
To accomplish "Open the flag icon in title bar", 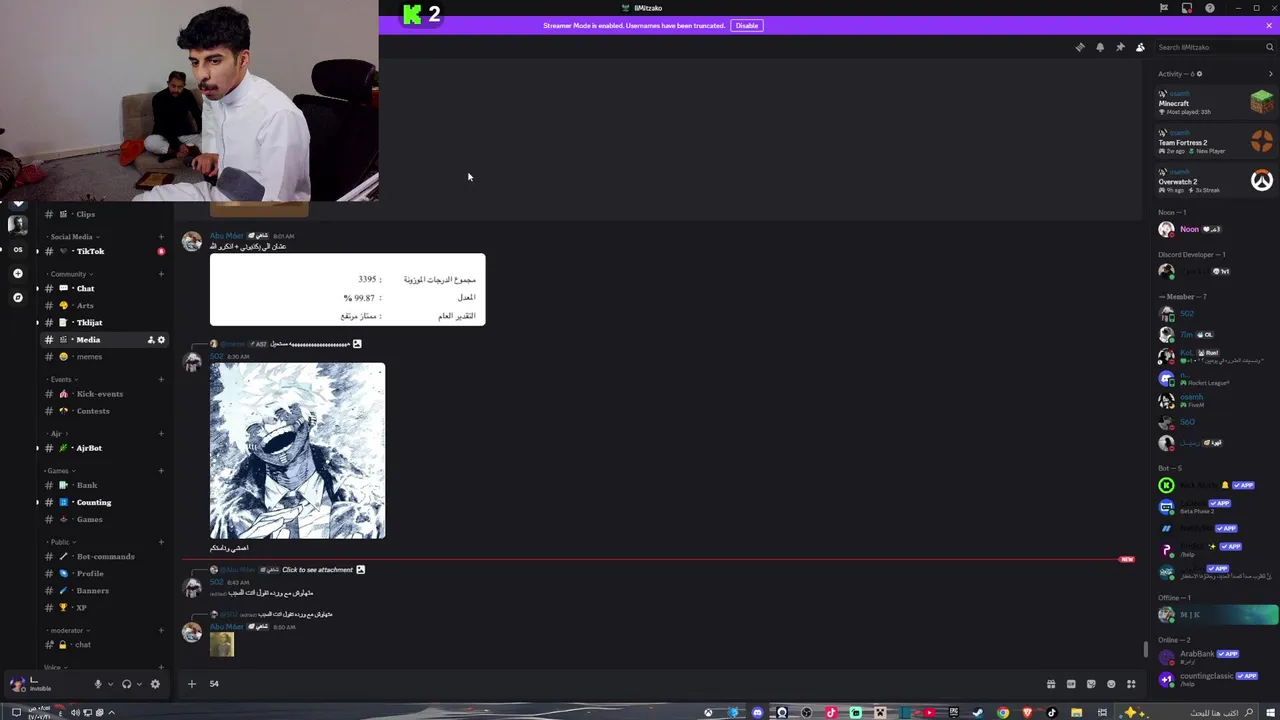I will coord(1164,8).
